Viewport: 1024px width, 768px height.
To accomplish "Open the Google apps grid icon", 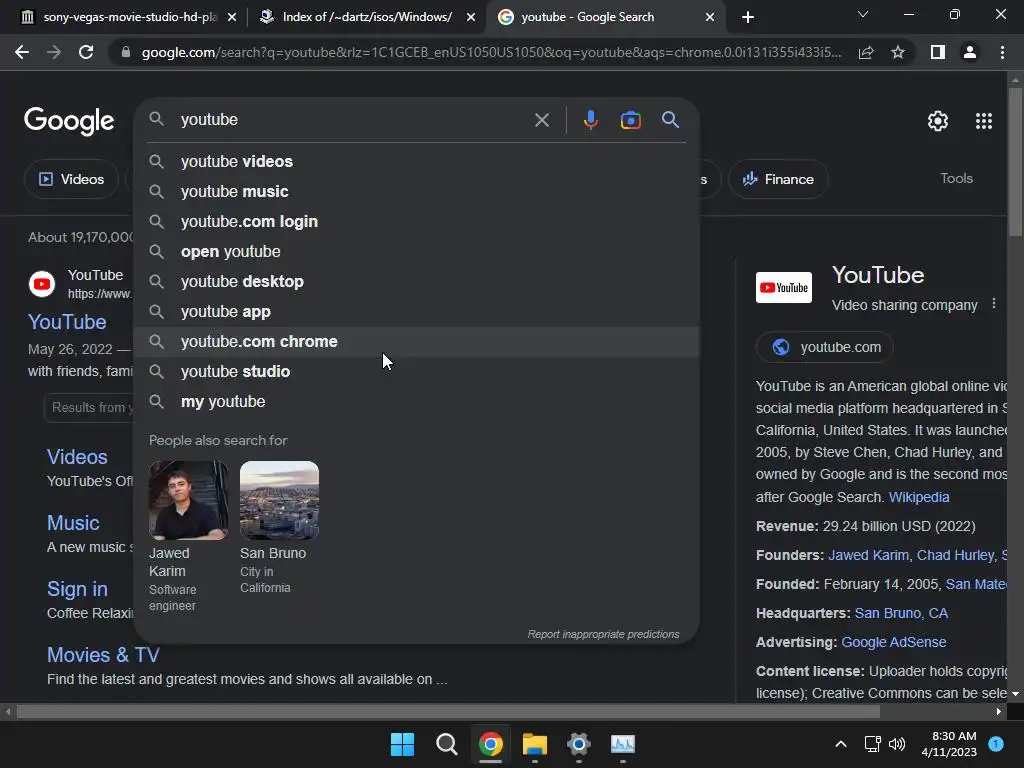I will click(x=984, y=121).
